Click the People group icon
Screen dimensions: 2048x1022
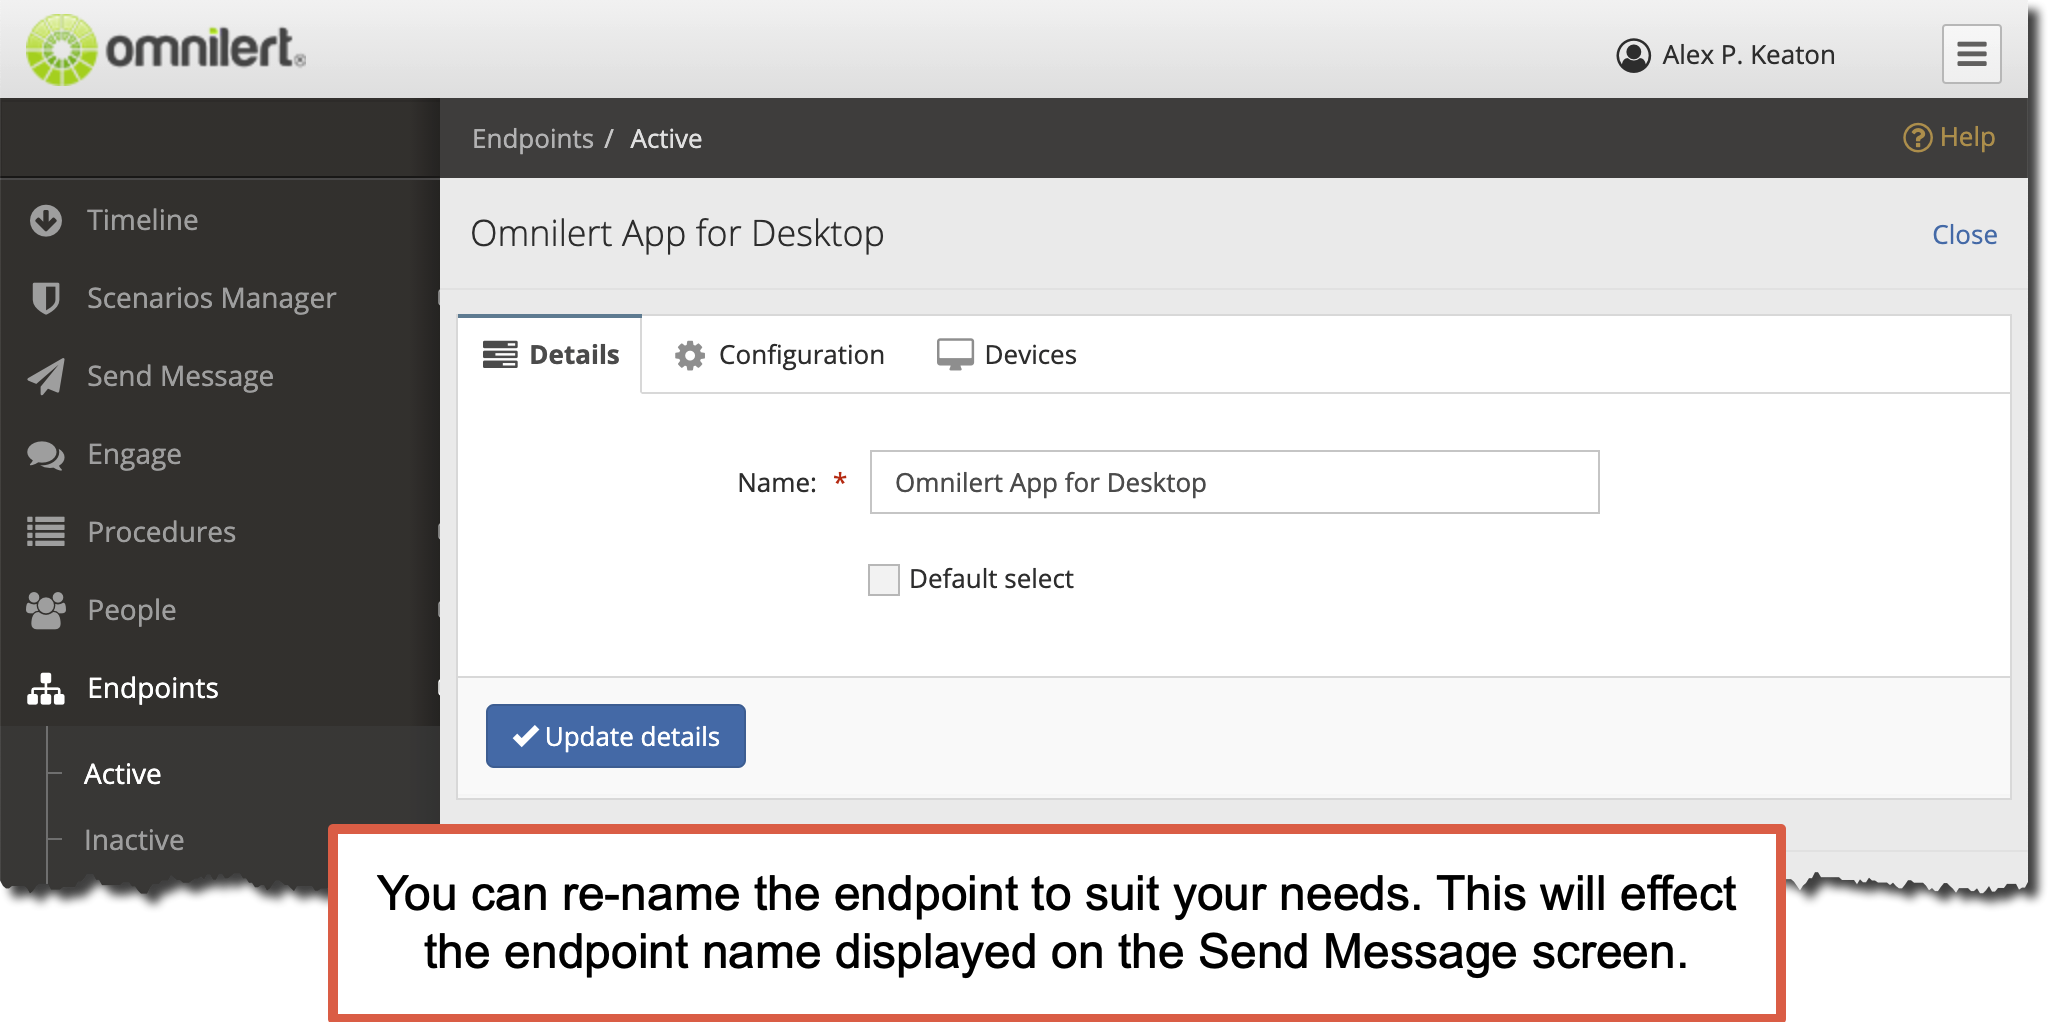(46, 610)
